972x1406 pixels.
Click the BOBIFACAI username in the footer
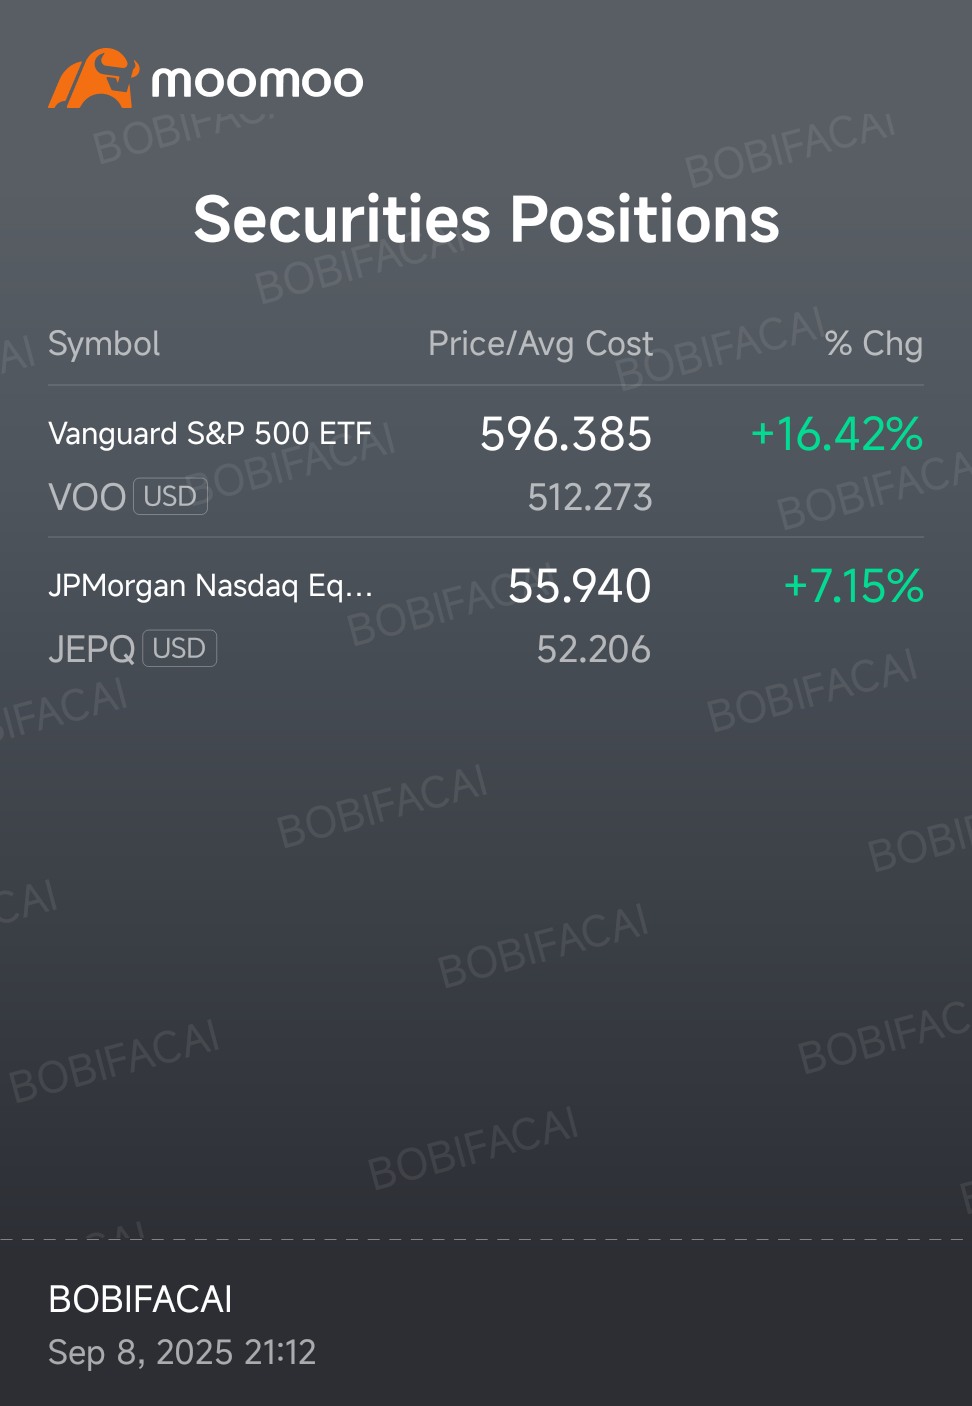140,1299
